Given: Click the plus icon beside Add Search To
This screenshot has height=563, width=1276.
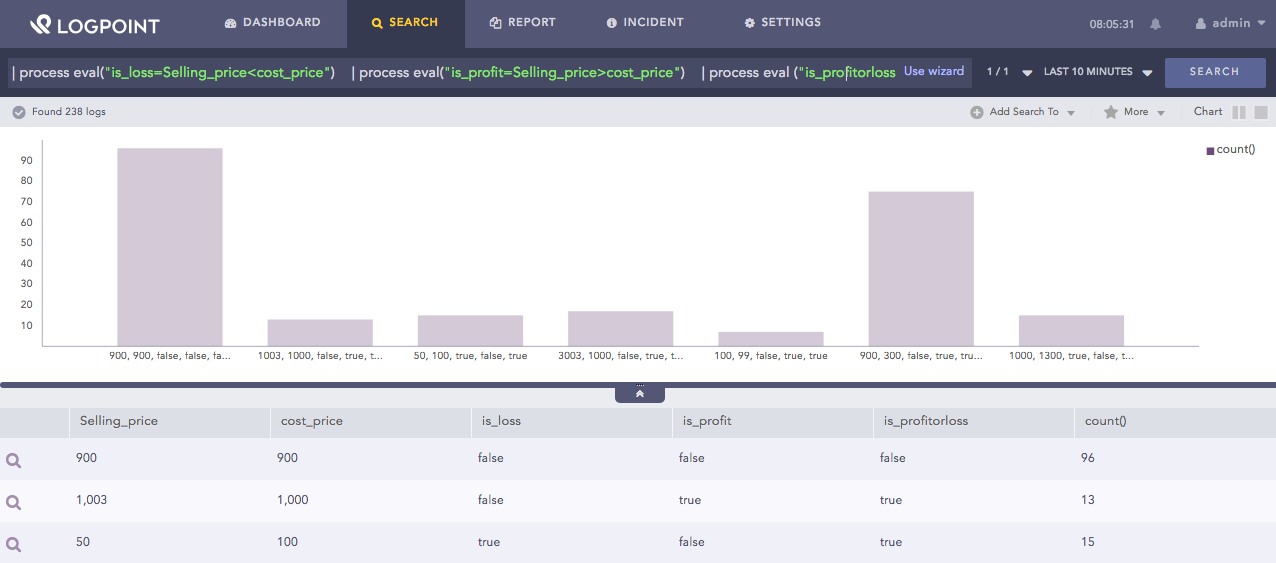Looking at the screenshot, I should (976, 112).
